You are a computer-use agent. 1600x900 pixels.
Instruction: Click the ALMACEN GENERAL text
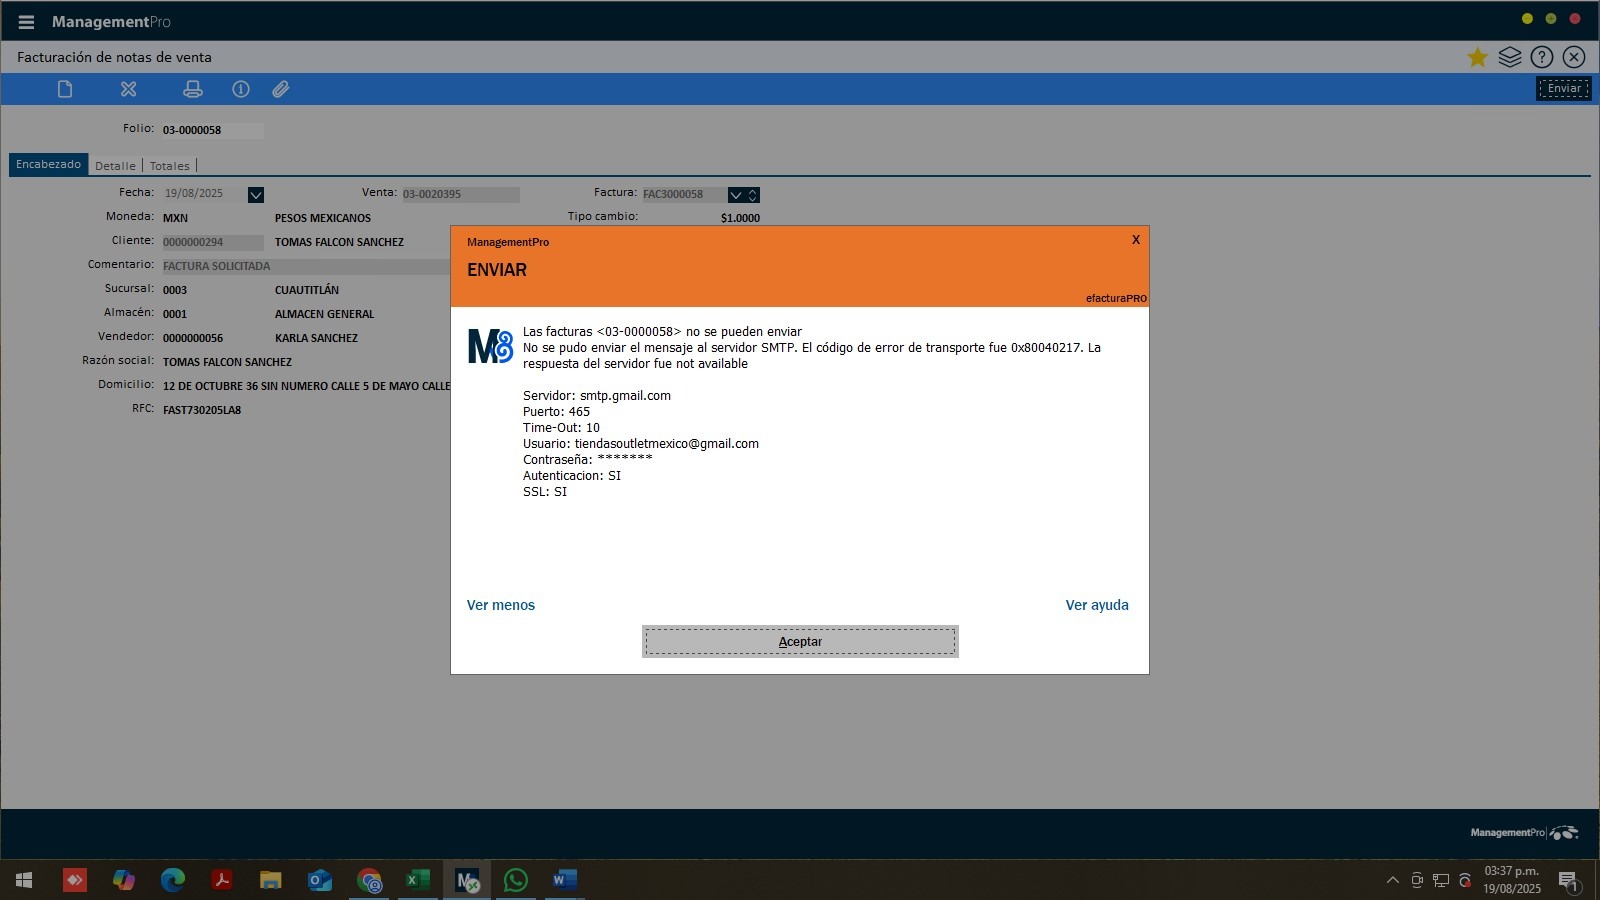click(x=324, y=314)
